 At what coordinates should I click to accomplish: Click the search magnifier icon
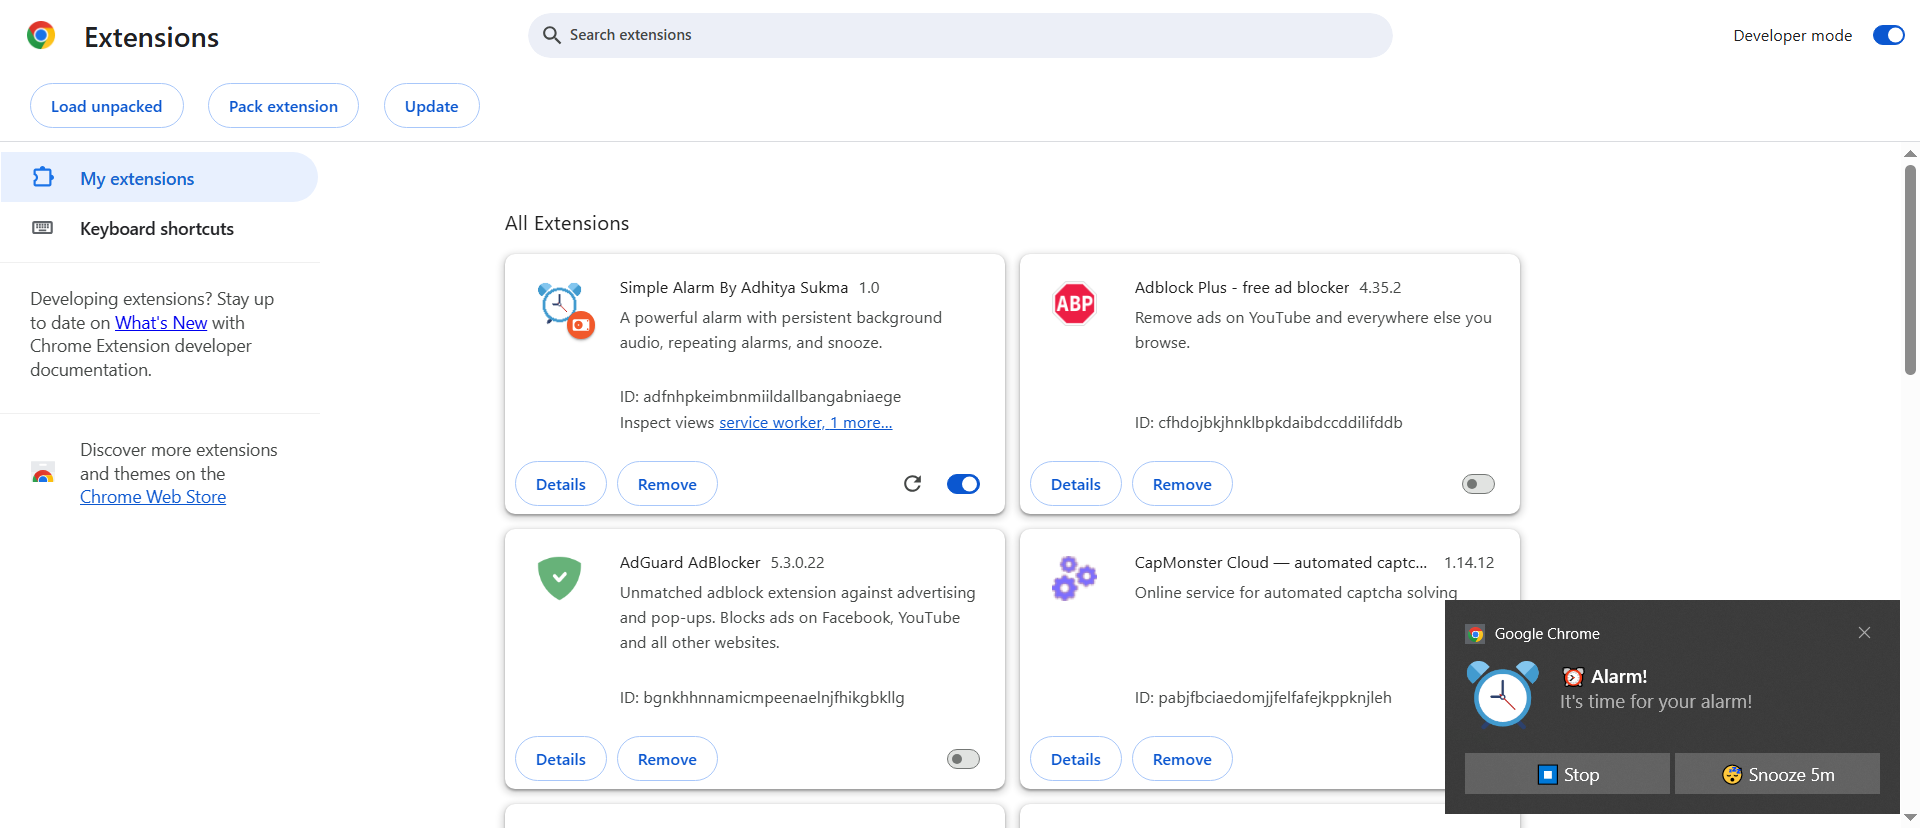[552, 35]
